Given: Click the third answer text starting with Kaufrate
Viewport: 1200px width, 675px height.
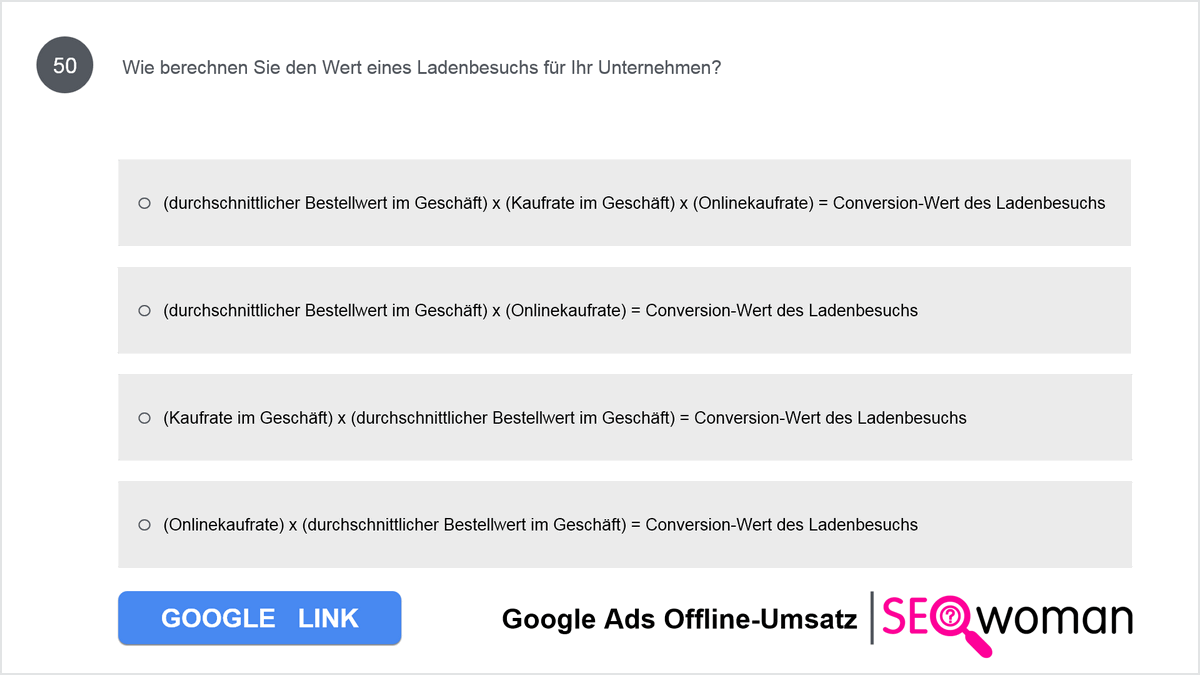Looking at the screenshot, I should point(565,418).
